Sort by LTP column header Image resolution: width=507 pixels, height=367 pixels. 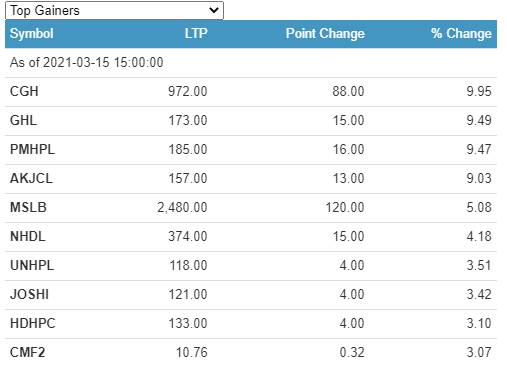196,34
